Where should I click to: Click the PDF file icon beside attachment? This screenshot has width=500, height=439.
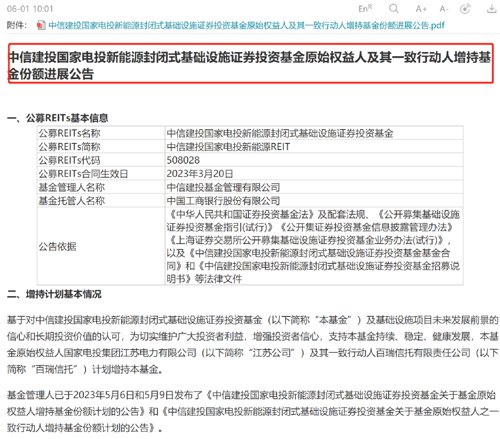(x=41, y=25)
